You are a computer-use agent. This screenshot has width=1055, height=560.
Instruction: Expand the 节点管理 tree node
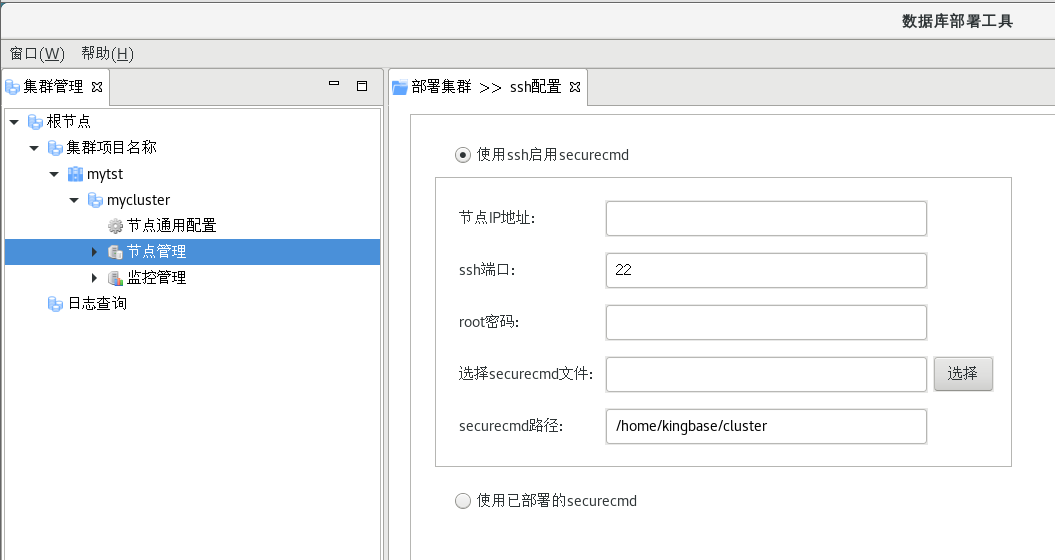click(x=95, y=252)
